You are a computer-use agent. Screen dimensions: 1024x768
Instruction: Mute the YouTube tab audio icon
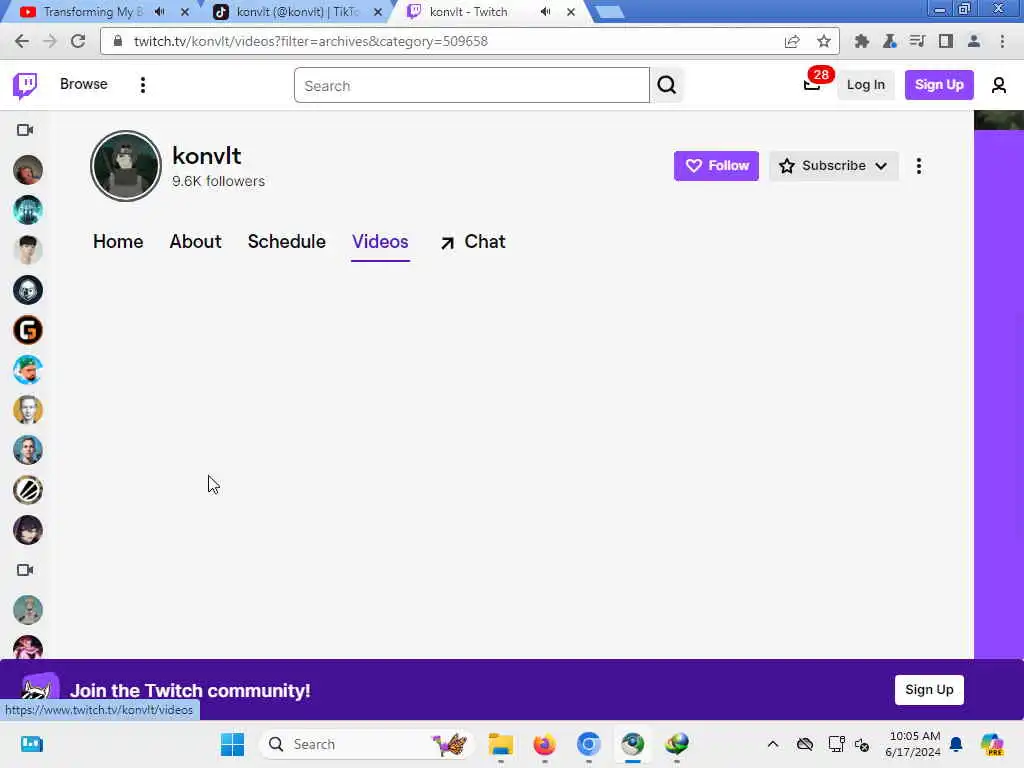[159, 12]
